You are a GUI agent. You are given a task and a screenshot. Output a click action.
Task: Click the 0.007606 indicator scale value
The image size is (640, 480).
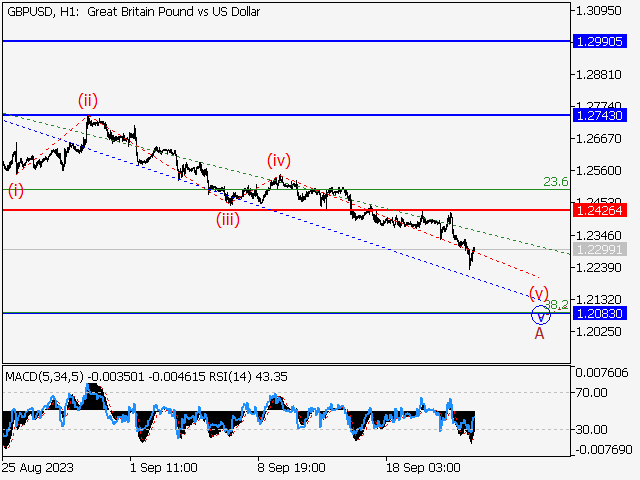(x=602, y=373)
